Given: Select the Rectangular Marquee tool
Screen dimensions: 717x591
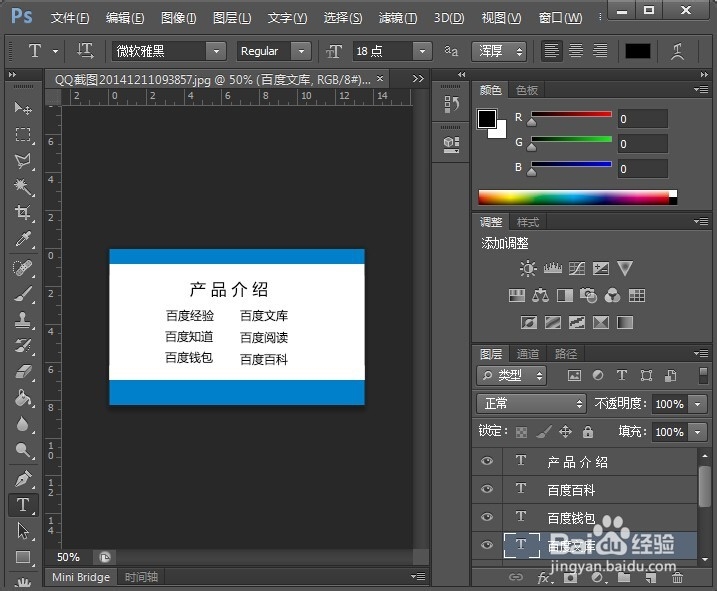Looking at the screenshot, I should coord(22,135).
